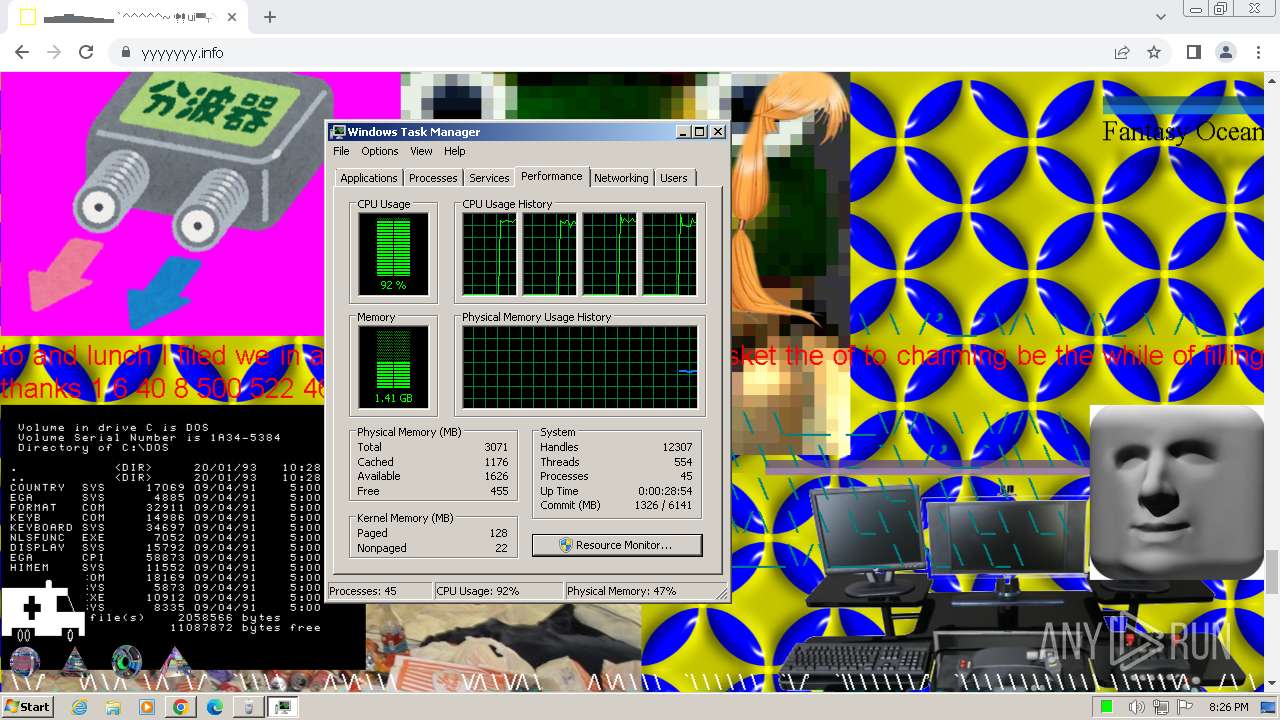Go back in Chrome browser
Viewport: 1280px width, 720px height.
click(x=22, y=52)
